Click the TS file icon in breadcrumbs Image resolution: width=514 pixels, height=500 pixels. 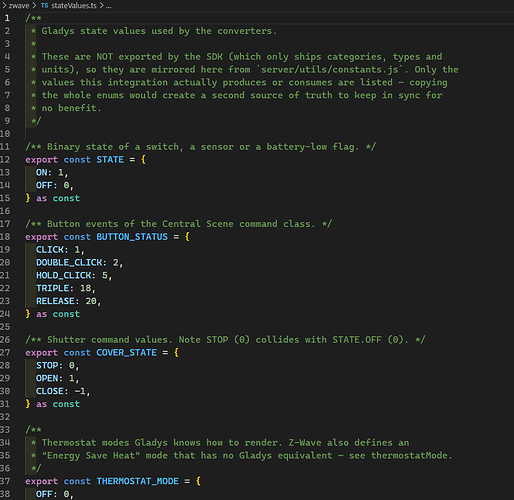pyautogui.click(x=44, y=6)
